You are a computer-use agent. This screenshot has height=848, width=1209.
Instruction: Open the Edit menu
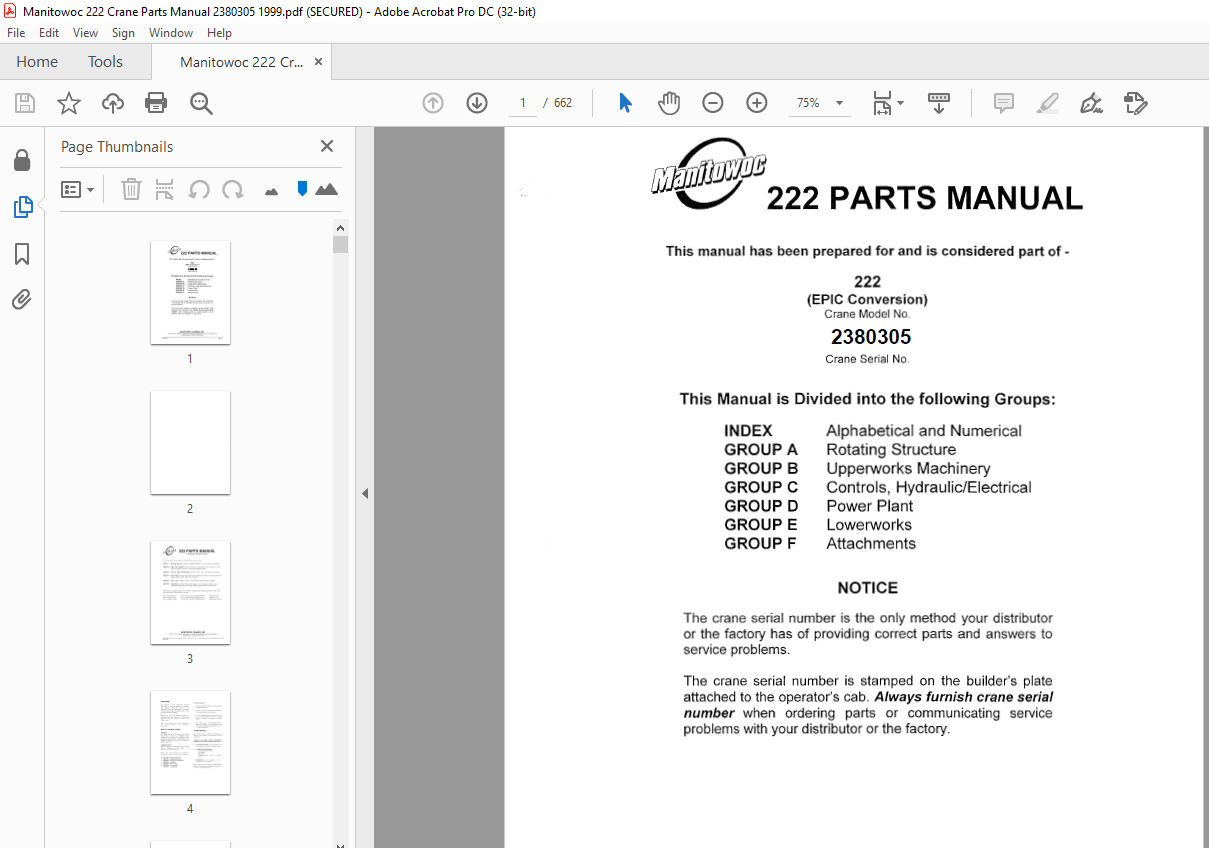pos(49,33)
